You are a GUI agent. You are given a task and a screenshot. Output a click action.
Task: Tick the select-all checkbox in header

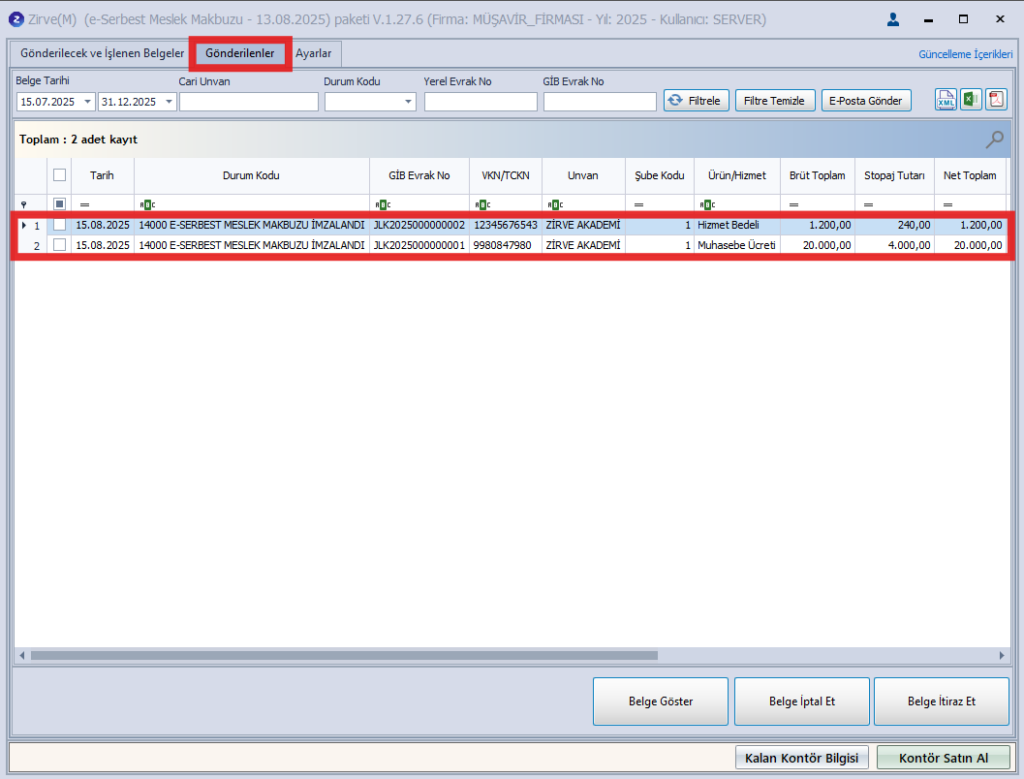(59, 175)
